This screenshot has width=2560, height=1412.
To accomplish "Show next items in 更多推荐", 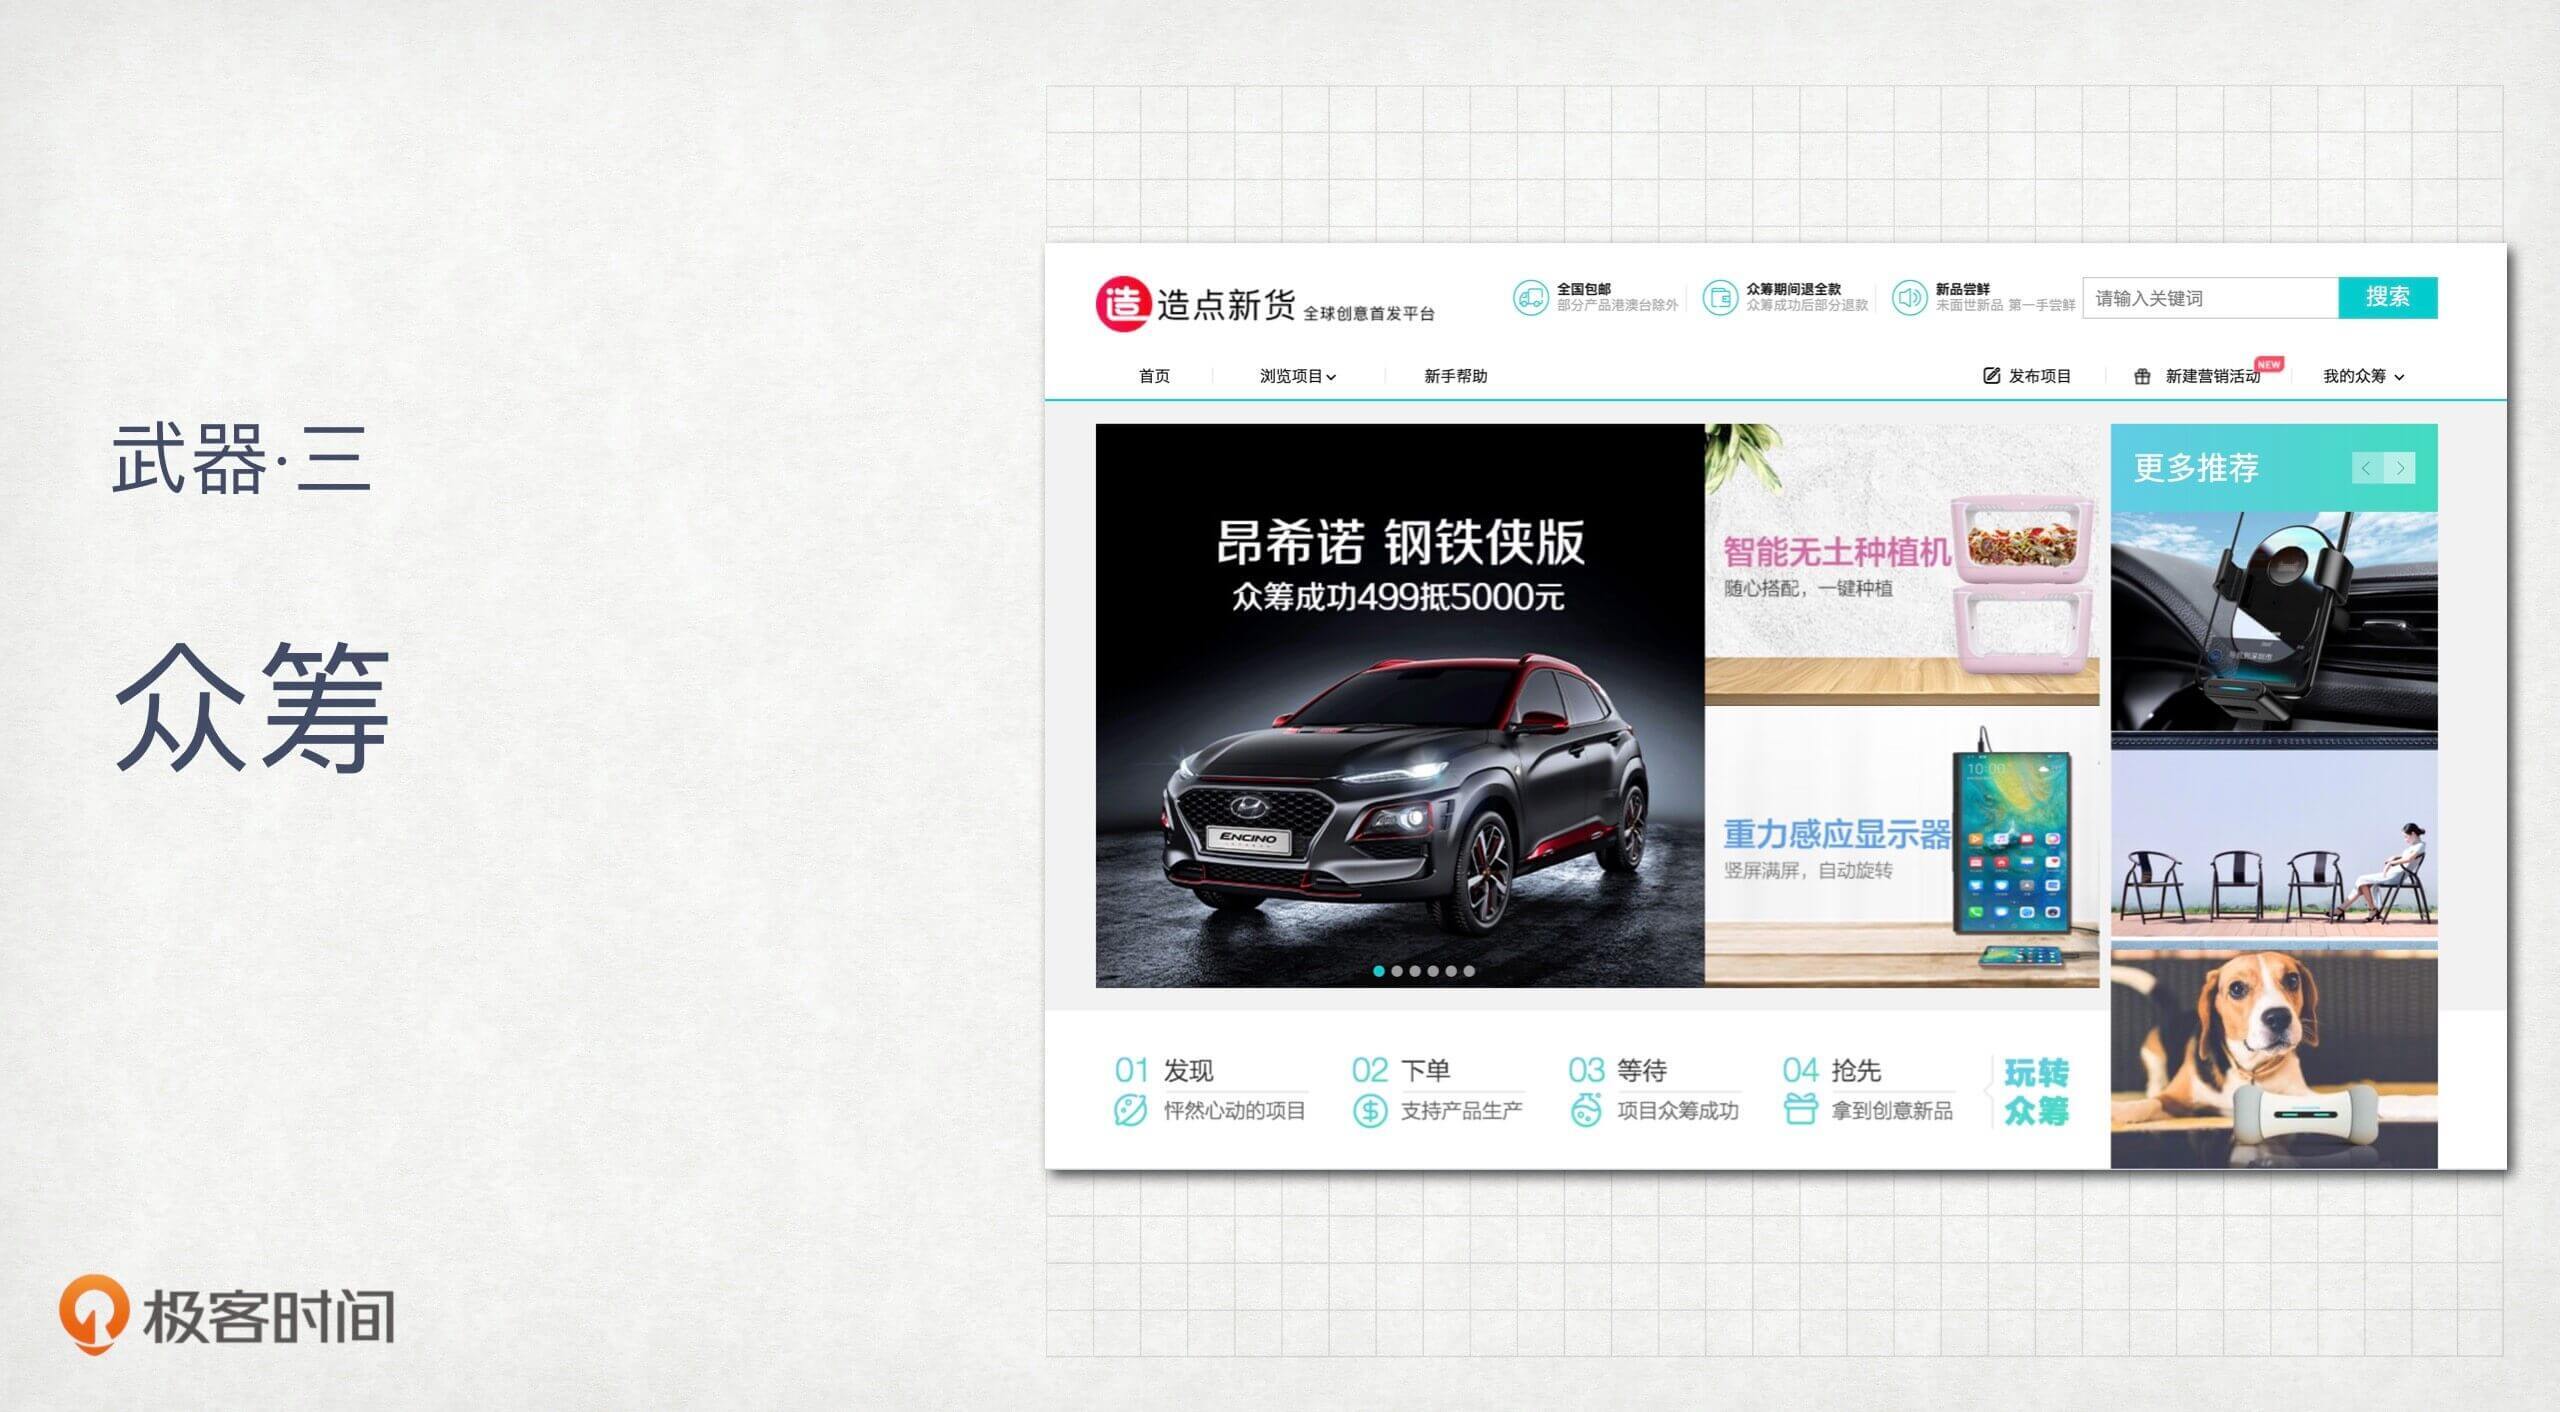I will click(x=2400, y=468).
